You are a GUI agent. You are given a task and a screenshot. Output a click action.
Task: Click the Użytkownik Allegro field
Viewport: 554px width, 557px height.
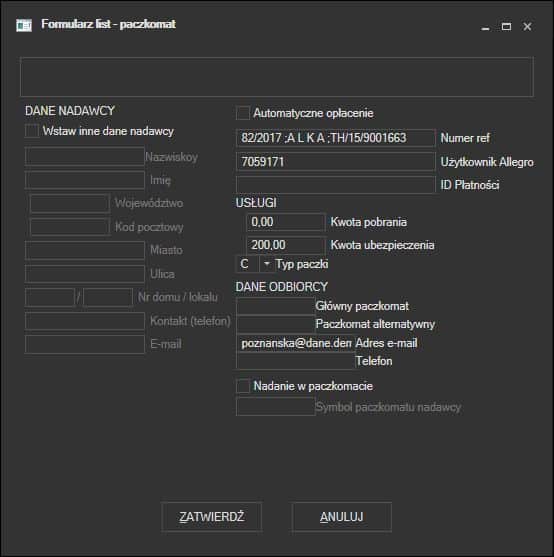point(336,162)
